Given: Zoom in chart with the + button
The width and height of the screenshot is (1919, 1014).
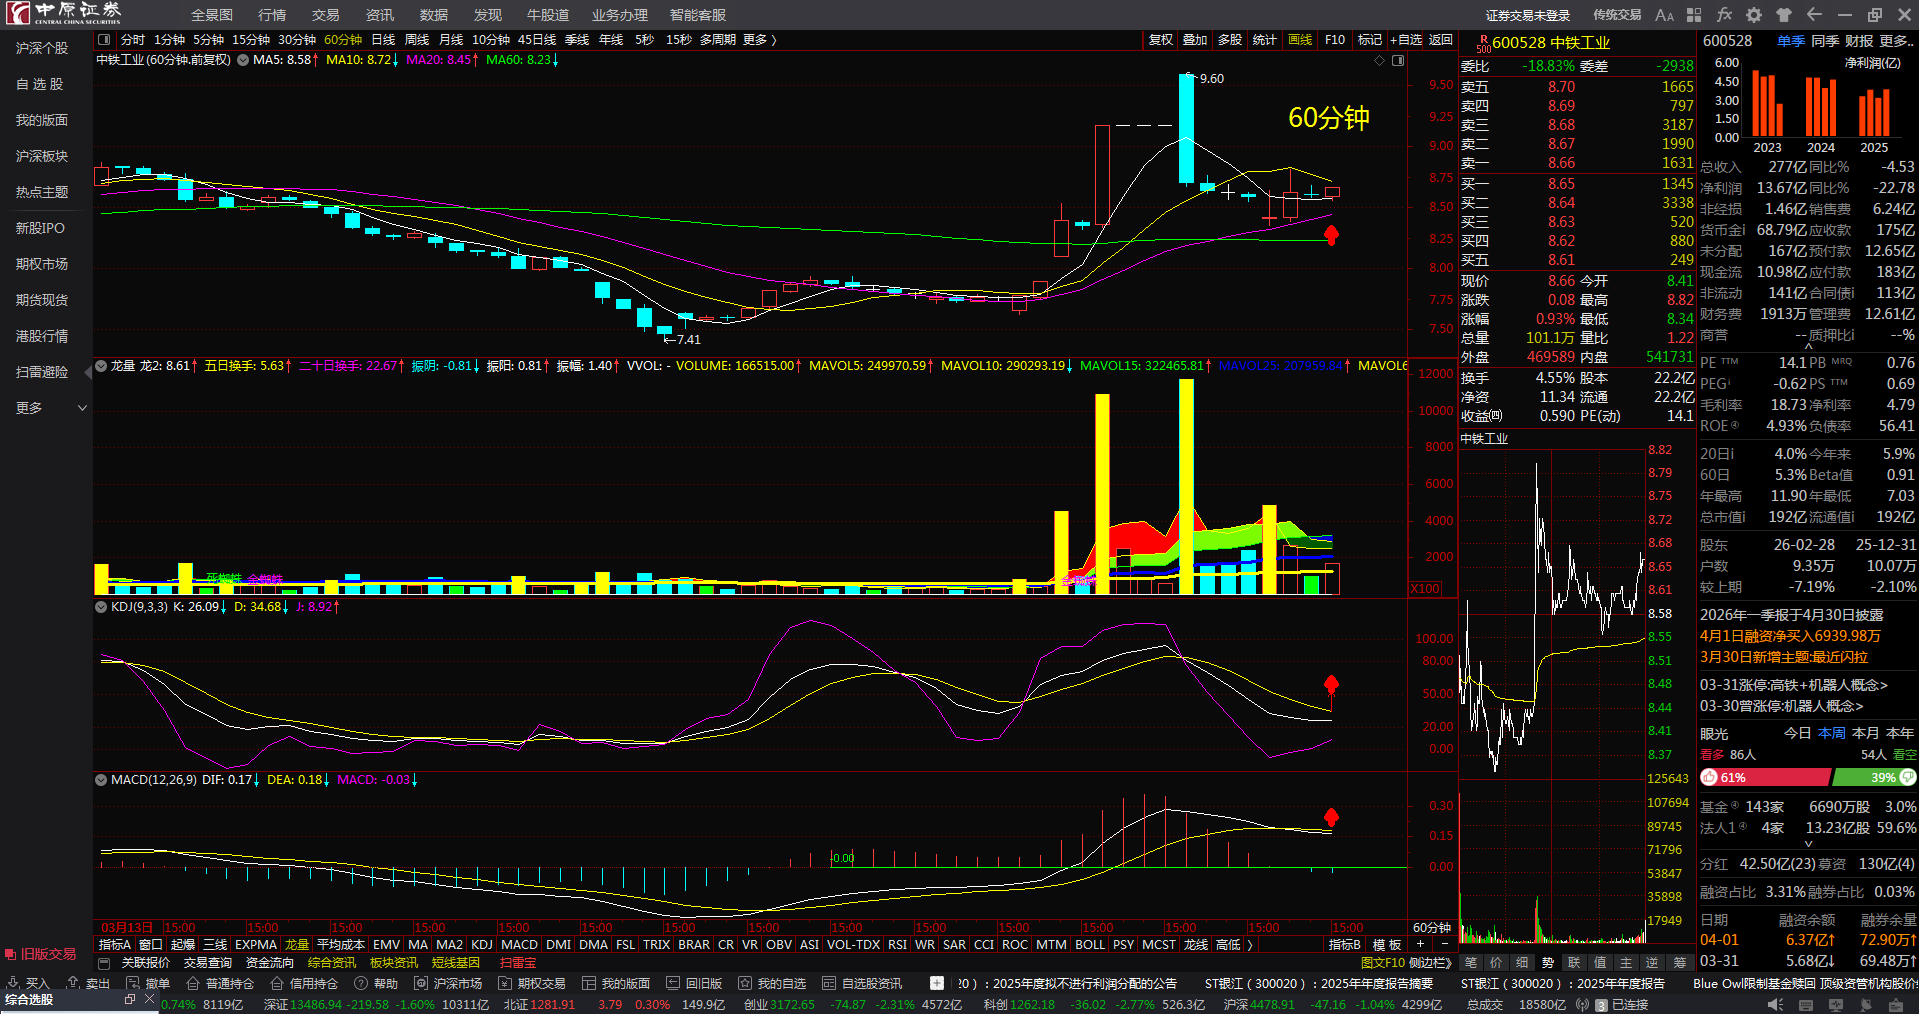Looking at the screenshot, I should point(1420,944).
